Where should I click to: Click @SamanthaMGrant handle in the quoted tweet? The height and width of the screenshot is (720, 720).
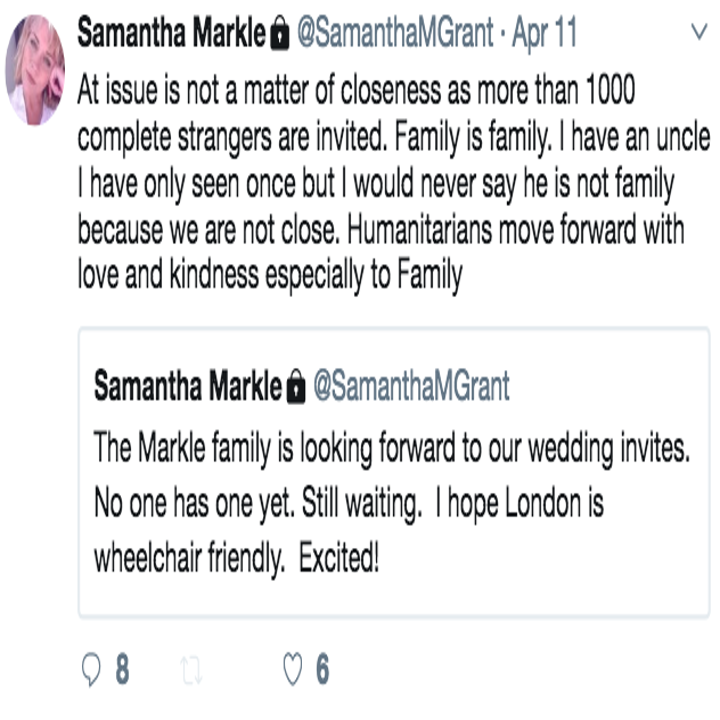(x=412, y=386)
